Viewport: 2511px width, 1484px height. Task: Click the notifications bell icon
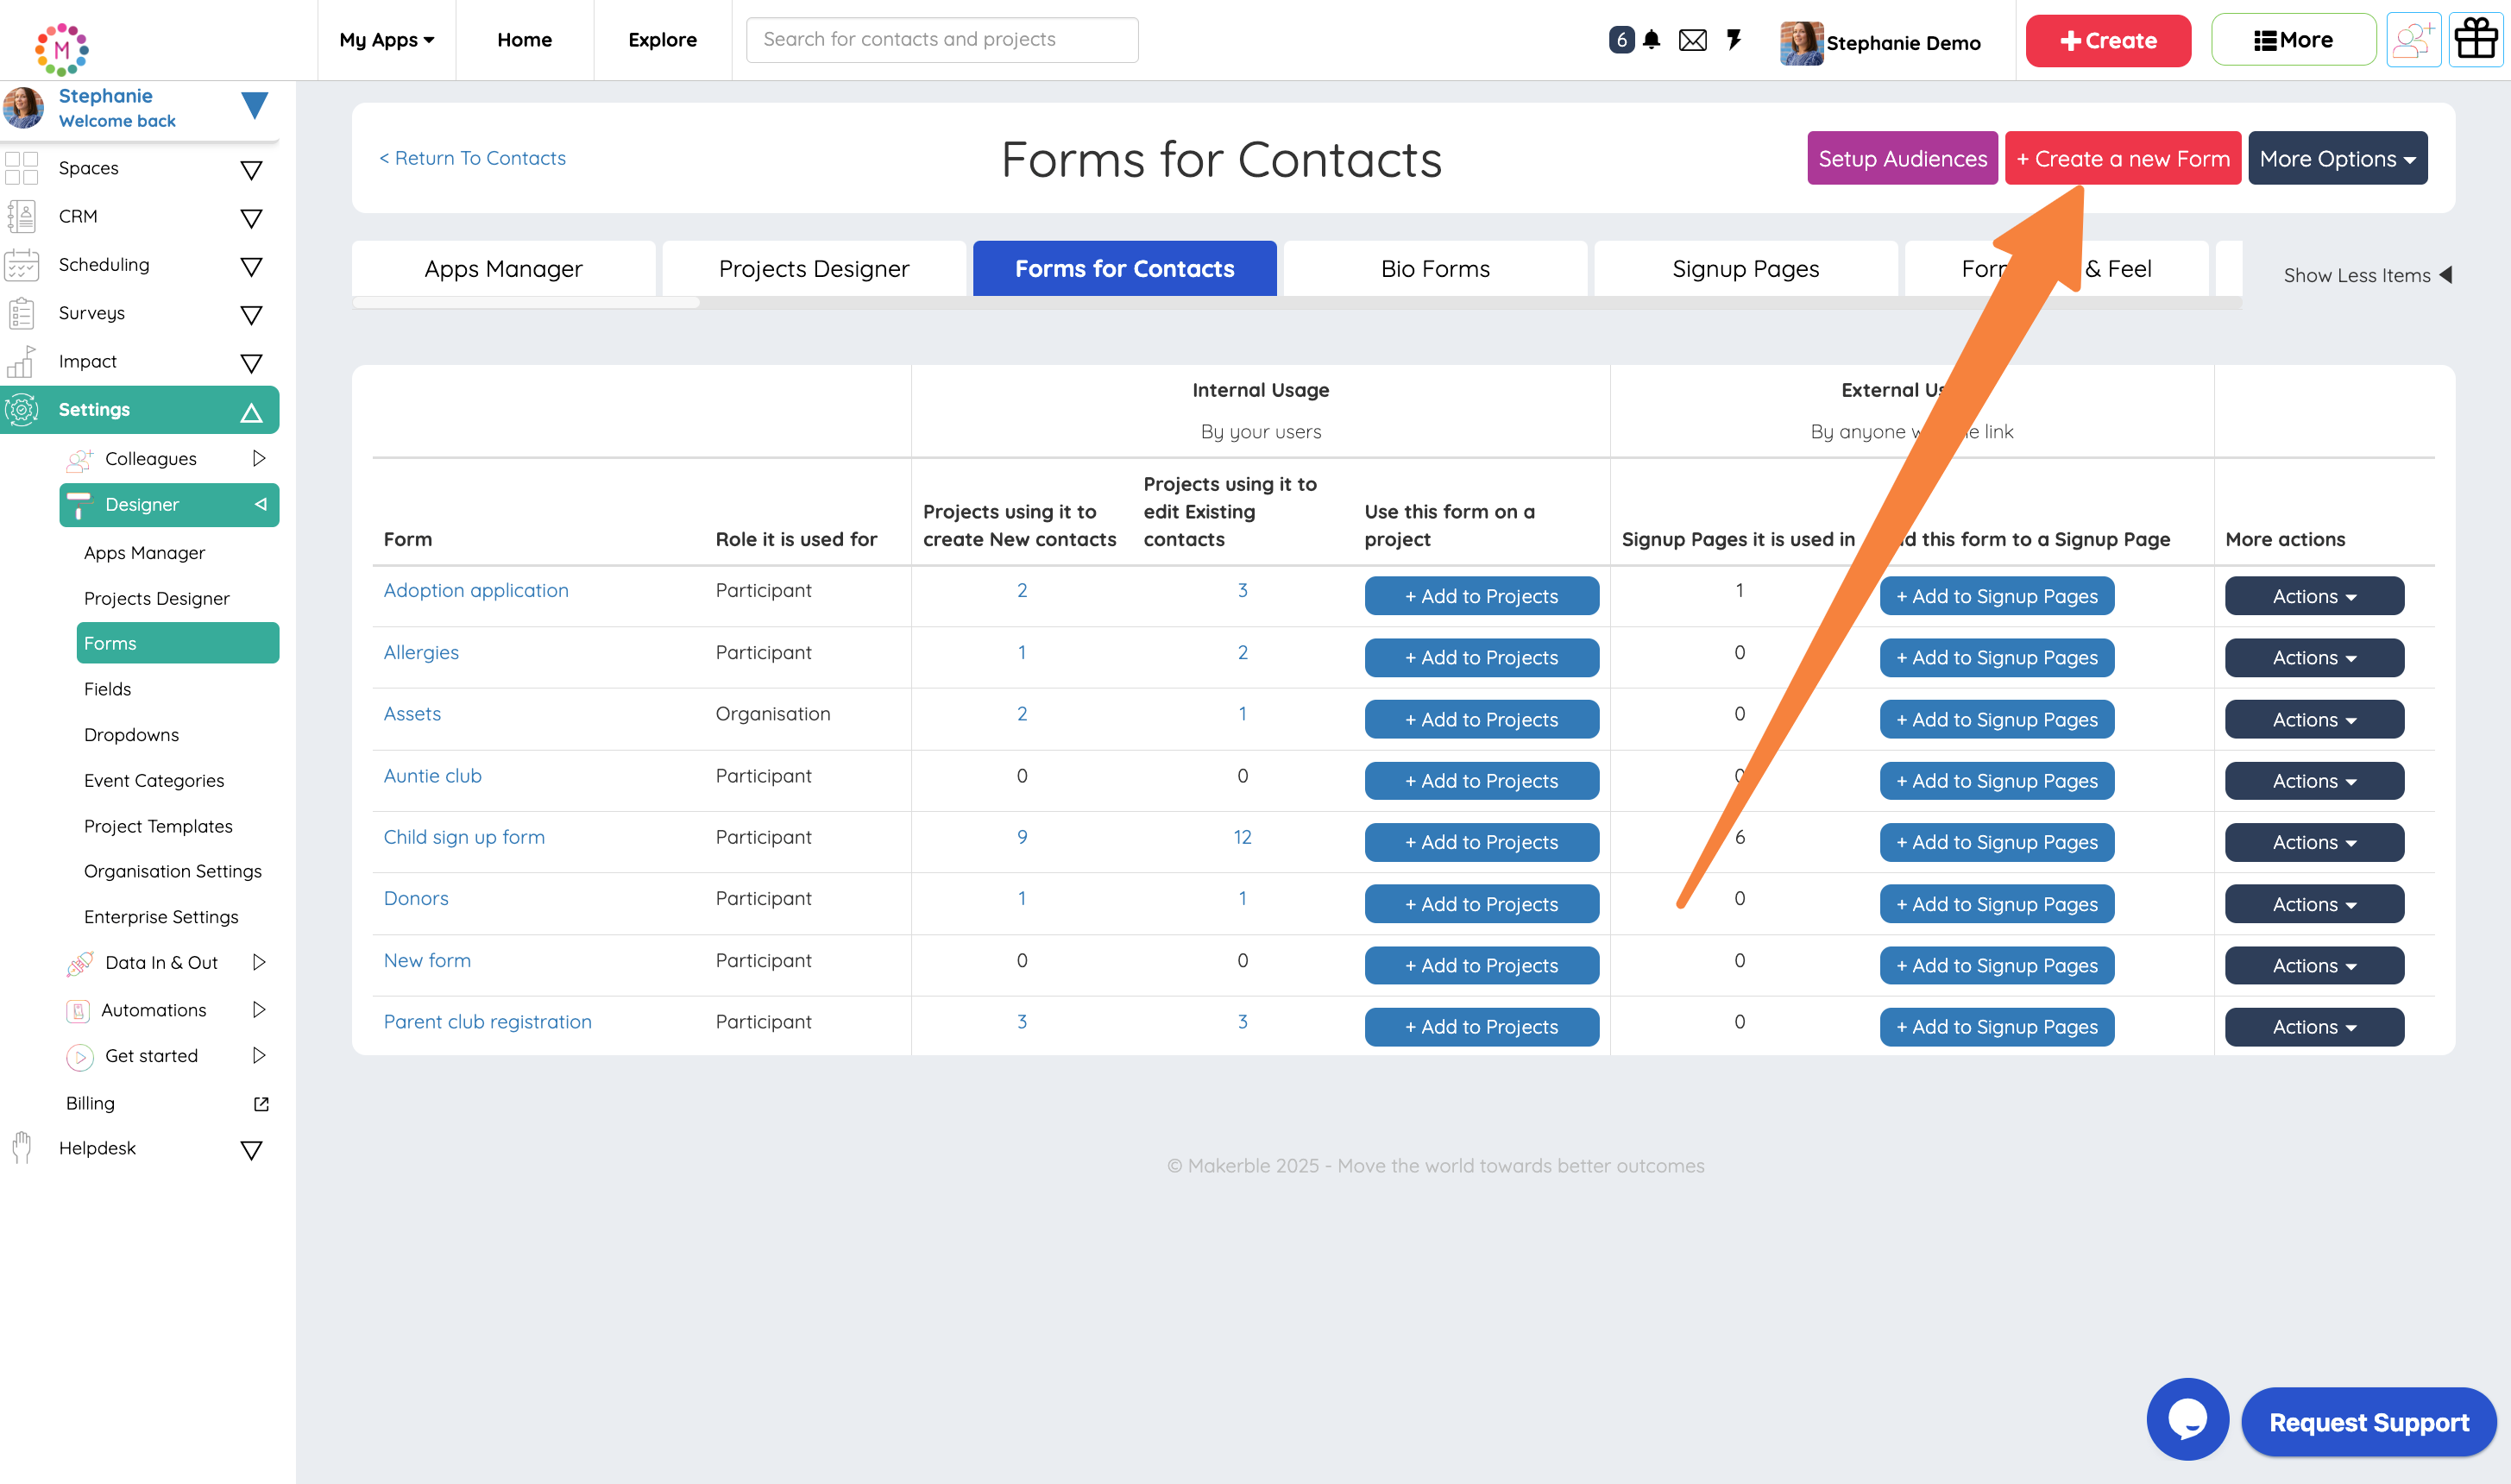(1651, 40)
